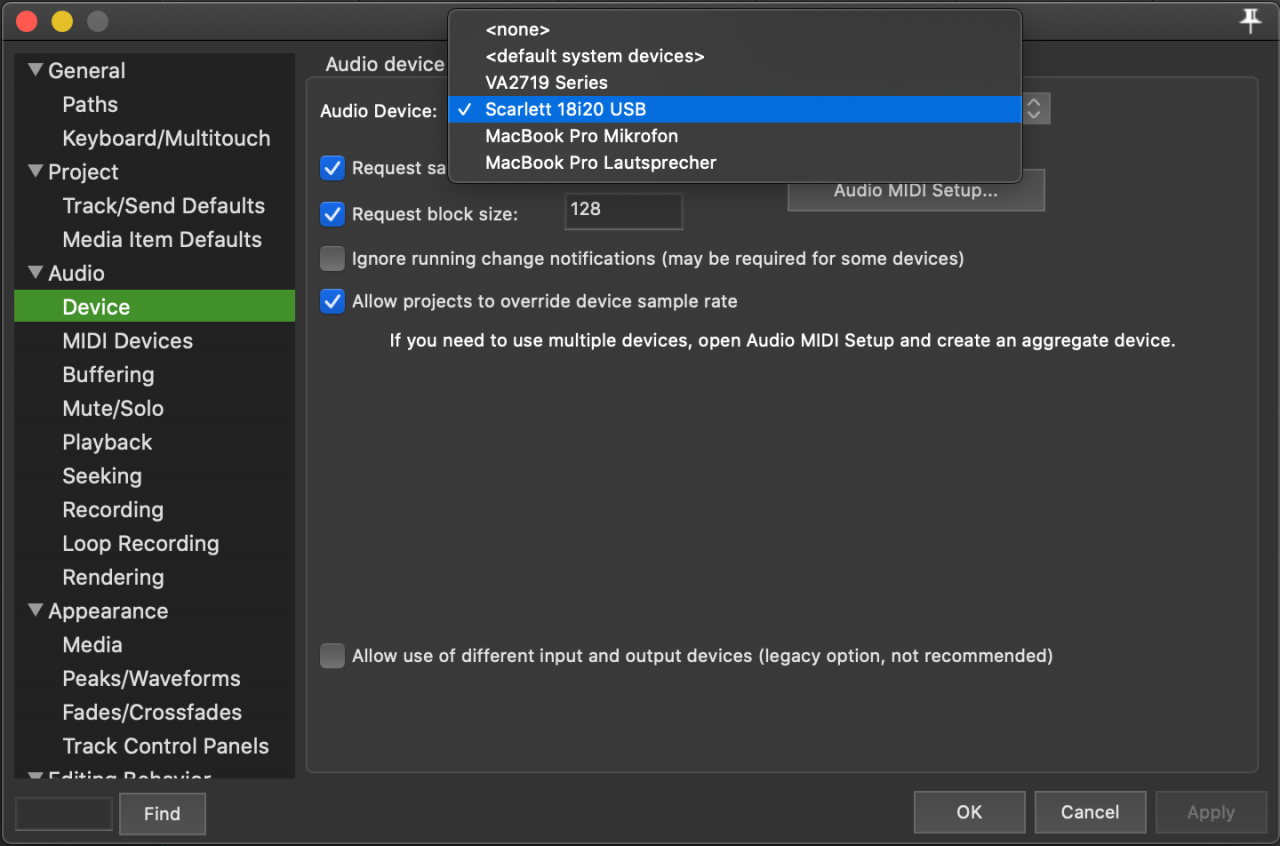This screenshot has height=846, width=1280.
Task: Select Media Item Defaults page
Action: pyautogui.click(x=162, y=239)
